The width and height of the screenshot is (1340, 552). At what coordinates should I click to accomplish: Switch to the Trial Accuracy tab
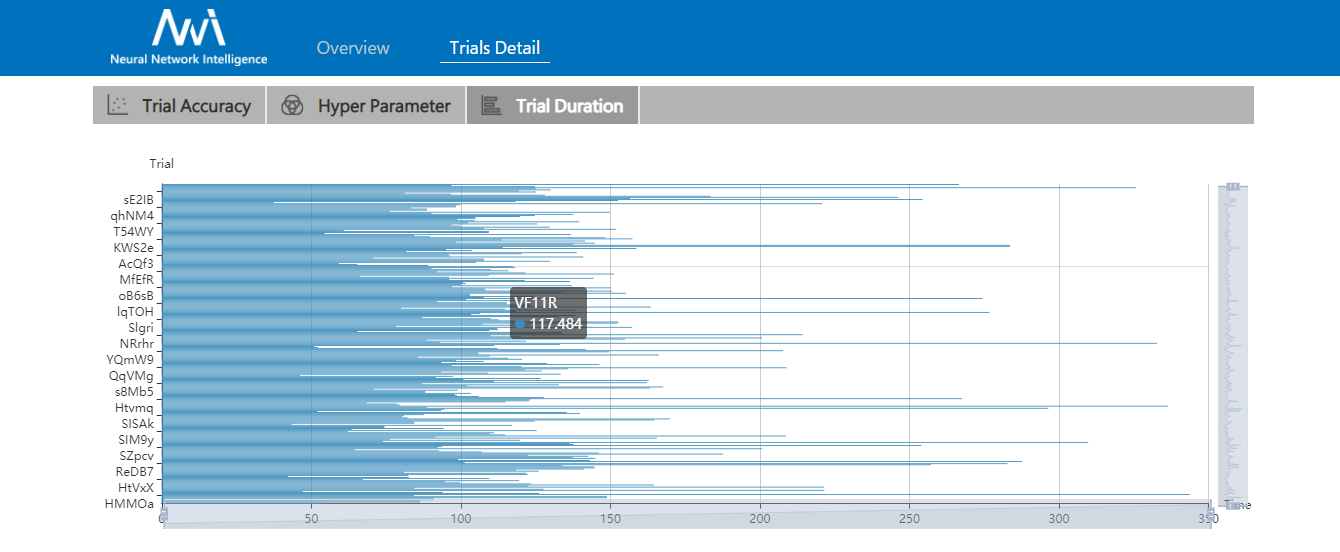[179, 105]
